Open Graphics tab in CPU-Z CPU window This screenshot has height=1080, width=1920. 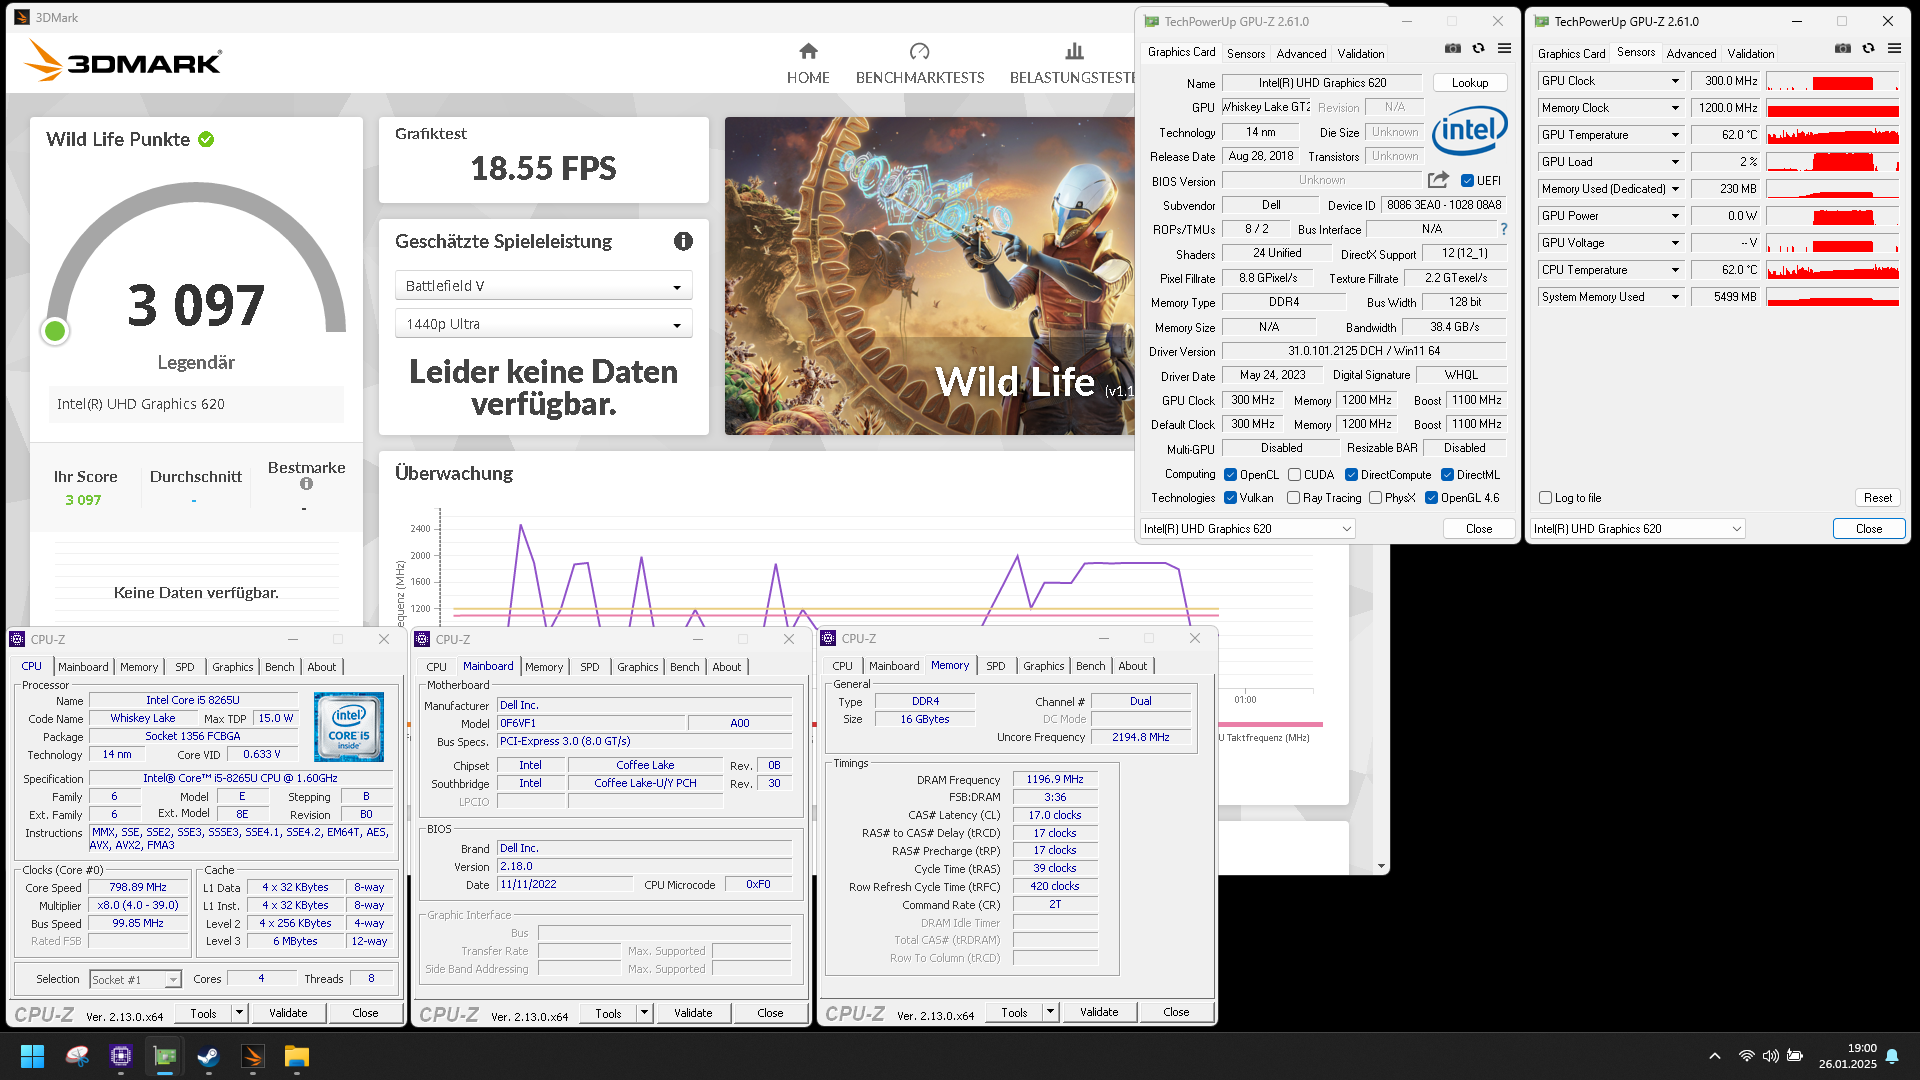coord(233,667)
